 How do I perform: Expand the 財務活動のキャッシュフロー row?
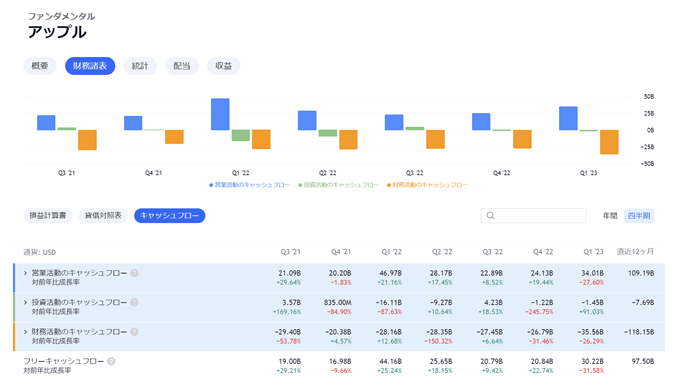click(x=25, y=332)
